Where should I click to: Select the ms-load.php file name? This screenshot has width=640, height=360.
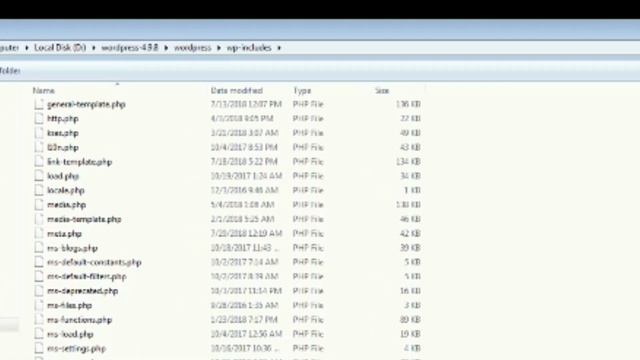pyautogui.click(x=70, y=334)
